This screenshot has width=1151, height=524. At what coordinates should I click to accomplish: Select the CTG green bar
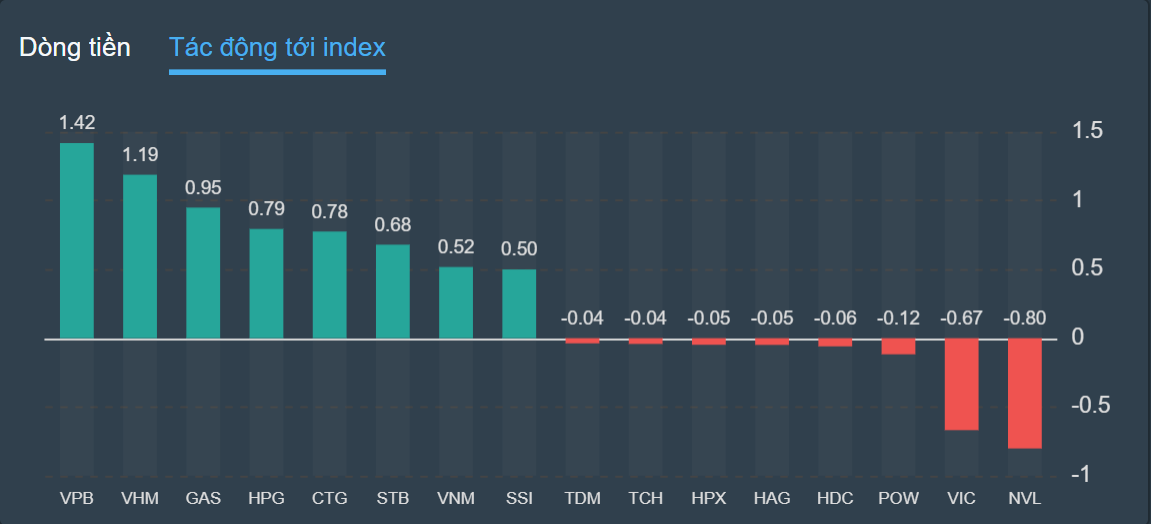pos(329,285)
